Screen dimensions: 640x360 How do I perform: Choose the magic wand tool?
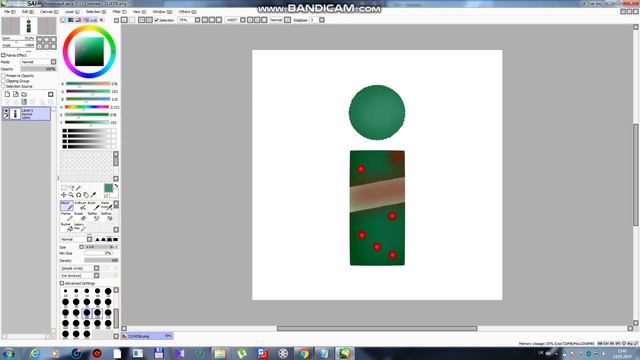click(x=78, y=188)
